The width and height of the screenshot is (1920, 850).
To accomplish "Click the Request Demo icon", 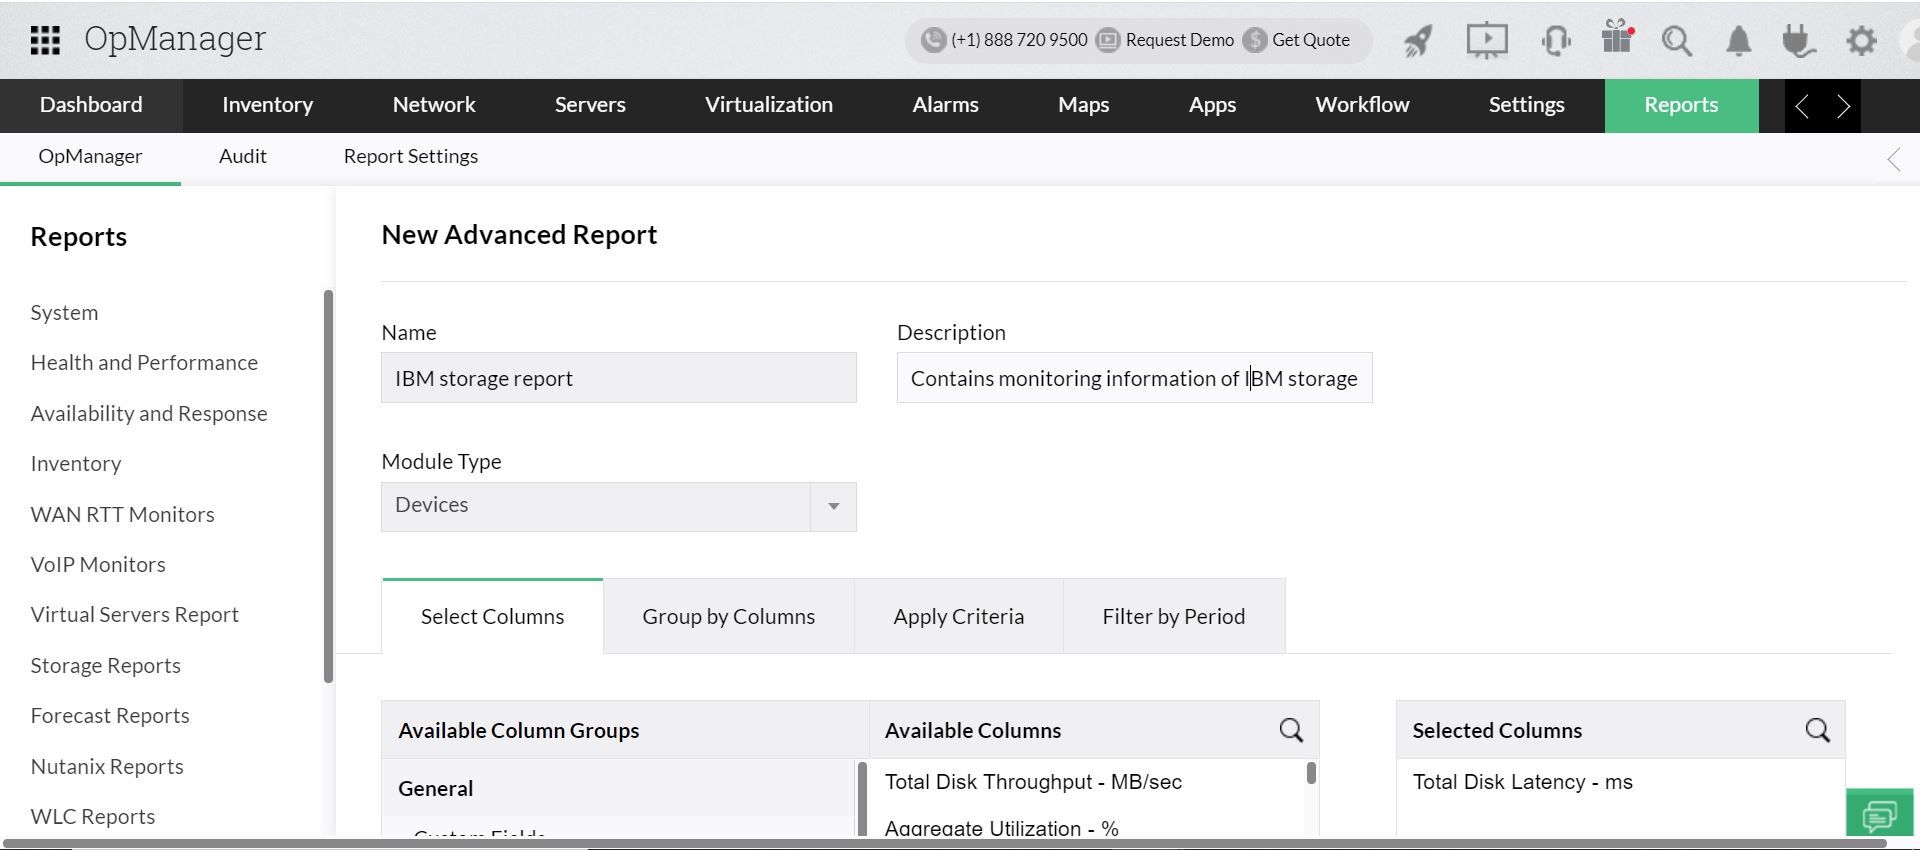I will coord(1108,40).
